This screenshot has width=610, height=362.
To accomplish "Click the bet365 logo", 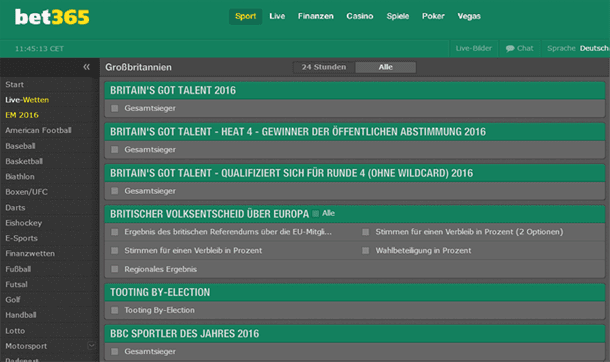I will (52, 17).
